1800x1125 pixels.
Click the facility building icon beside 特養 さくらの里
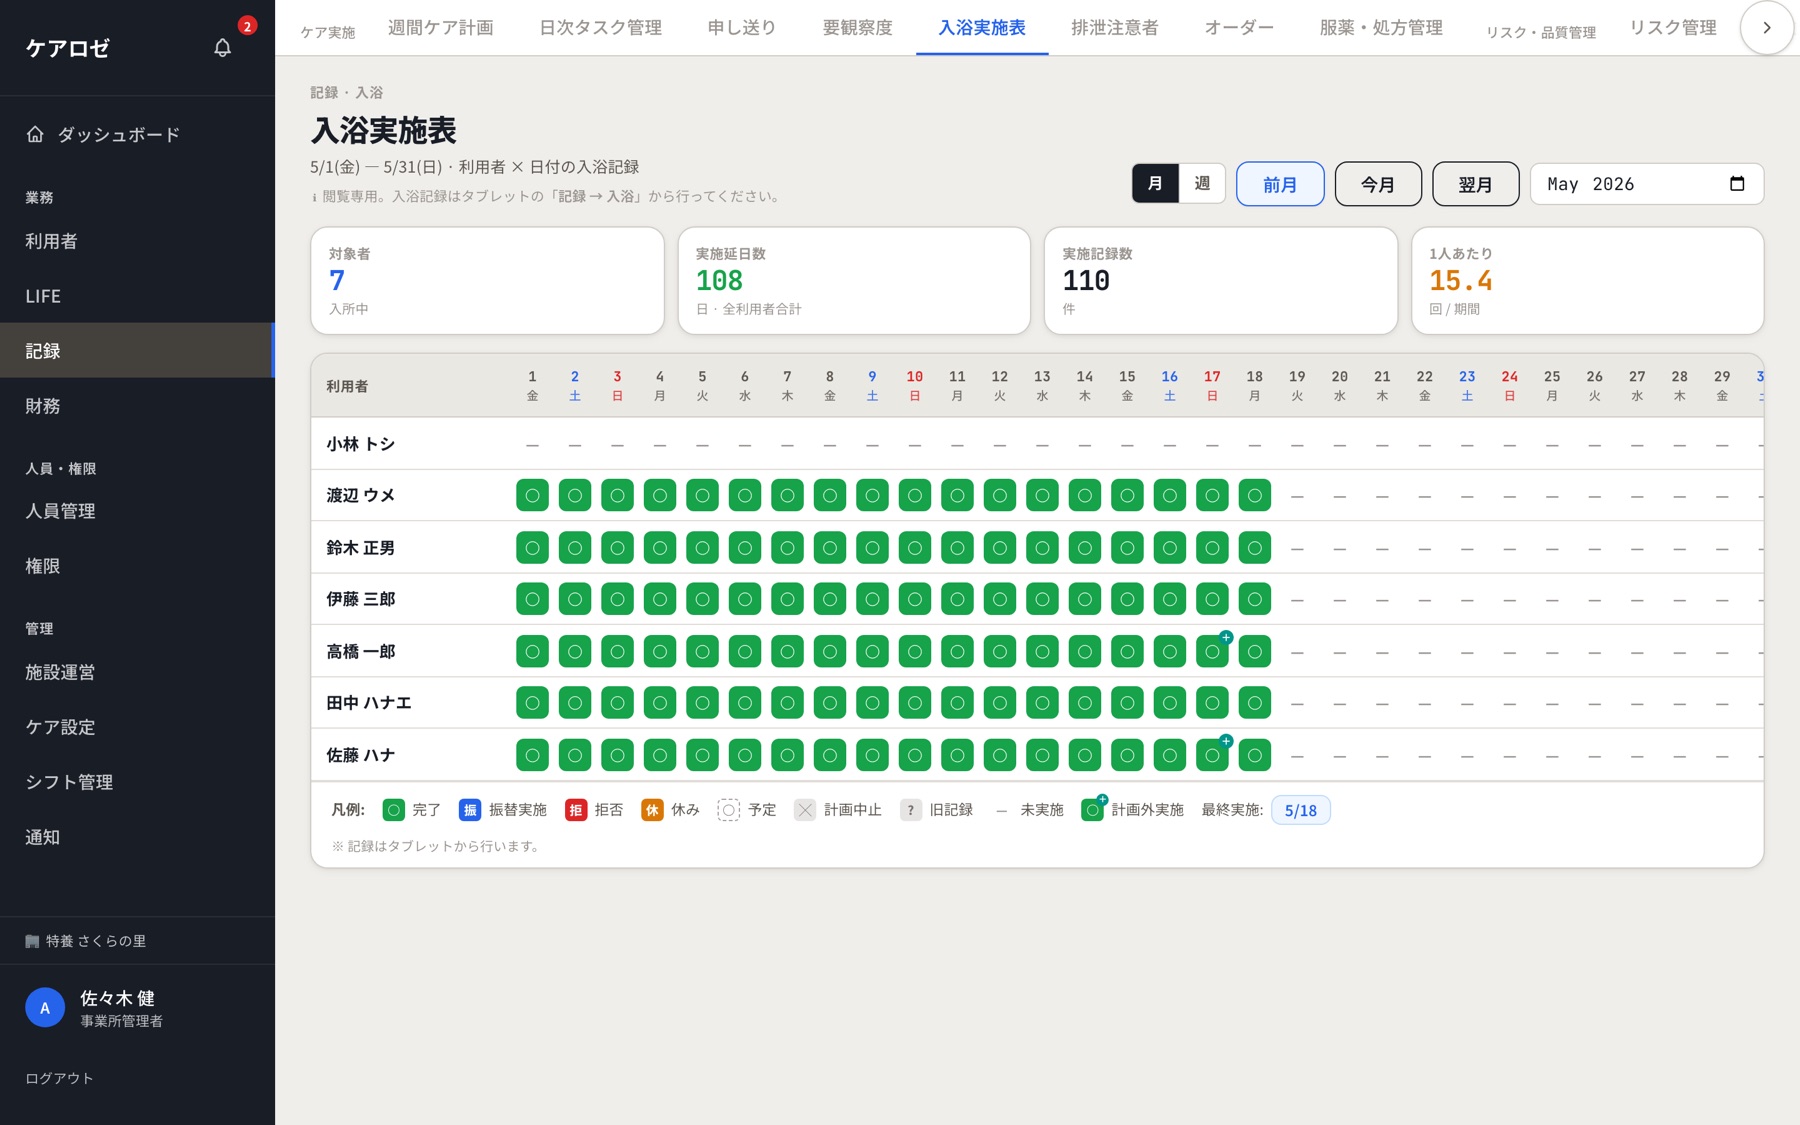coord(32,941)
